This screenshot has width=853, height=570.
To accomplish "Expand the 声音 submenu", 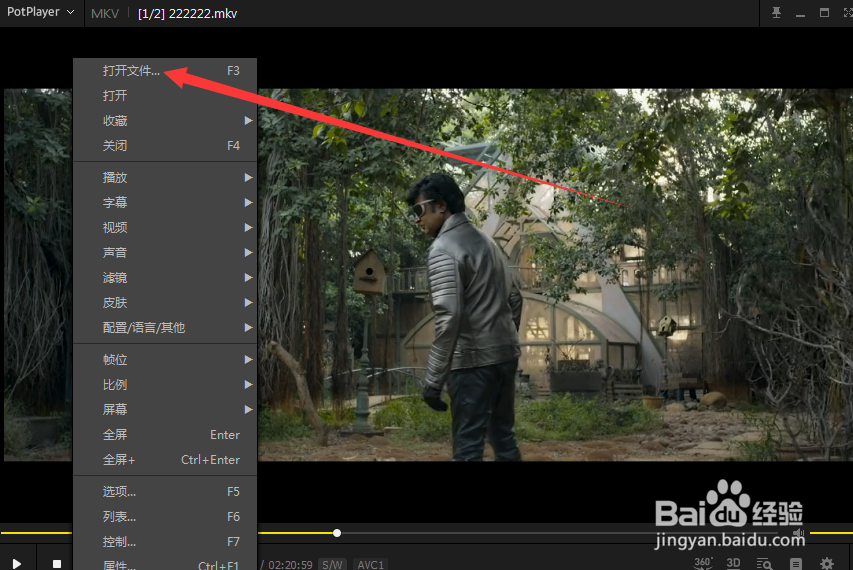I will 165,252.
